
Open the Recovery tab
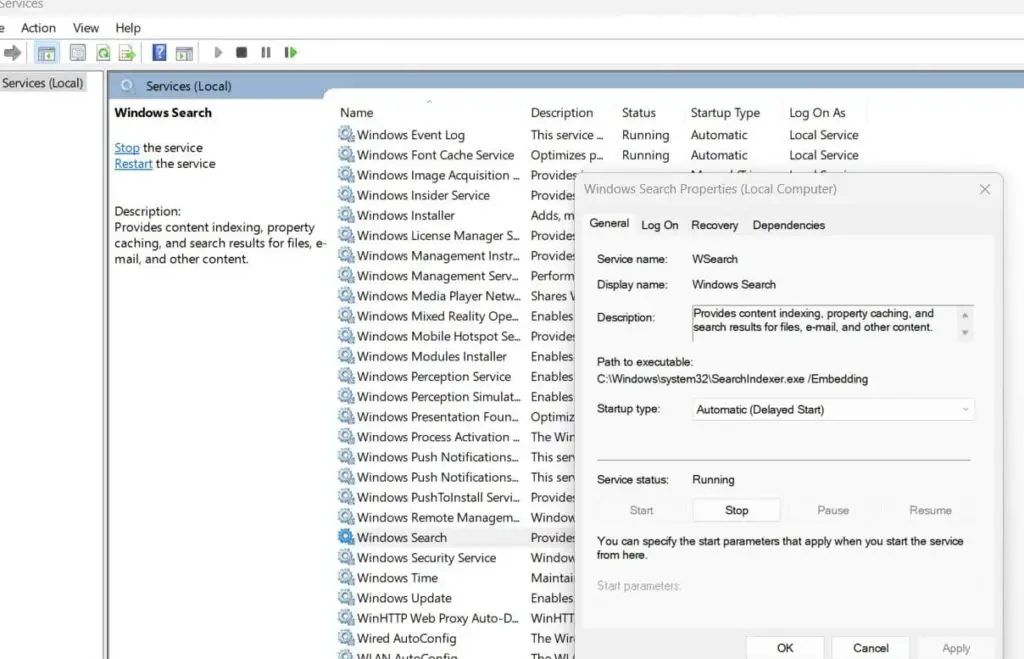(714, 225)
